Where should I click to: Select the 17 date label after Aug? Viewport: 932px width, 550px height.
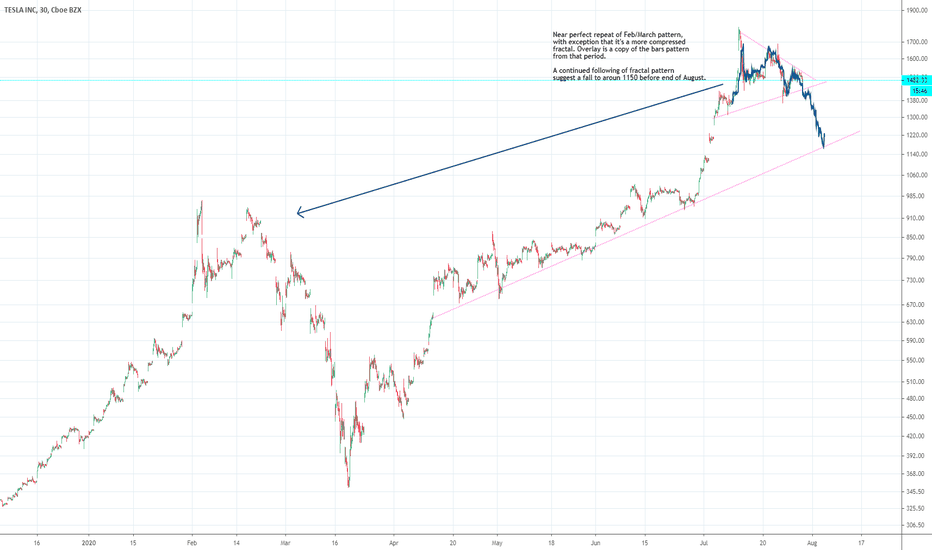[861, 543]
